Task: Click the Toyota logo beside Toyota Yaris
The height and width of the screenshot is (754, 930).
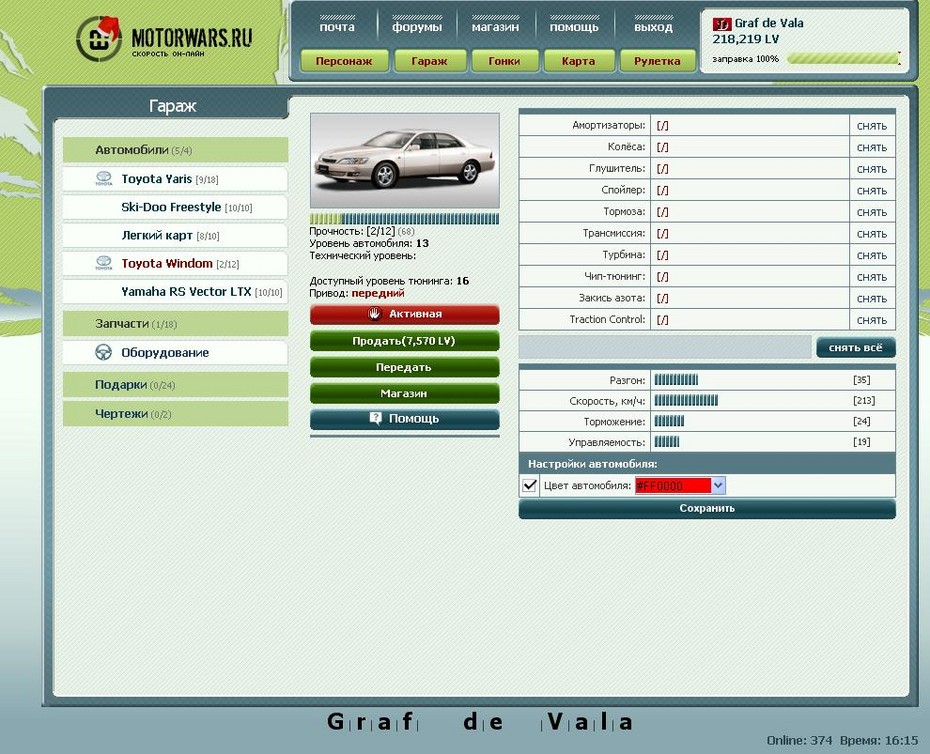Action: [x=104, y=179]
